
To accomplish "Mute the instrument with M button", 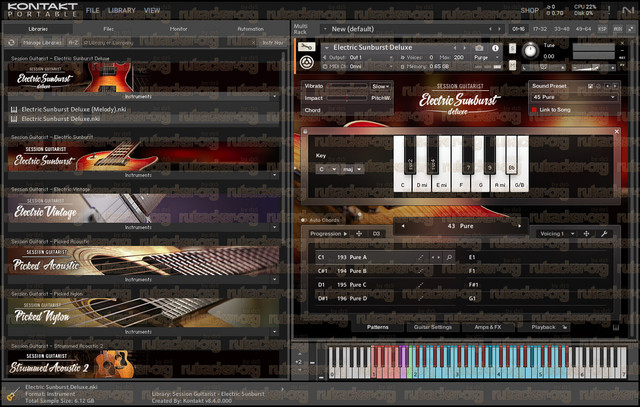I will (512, 64).
